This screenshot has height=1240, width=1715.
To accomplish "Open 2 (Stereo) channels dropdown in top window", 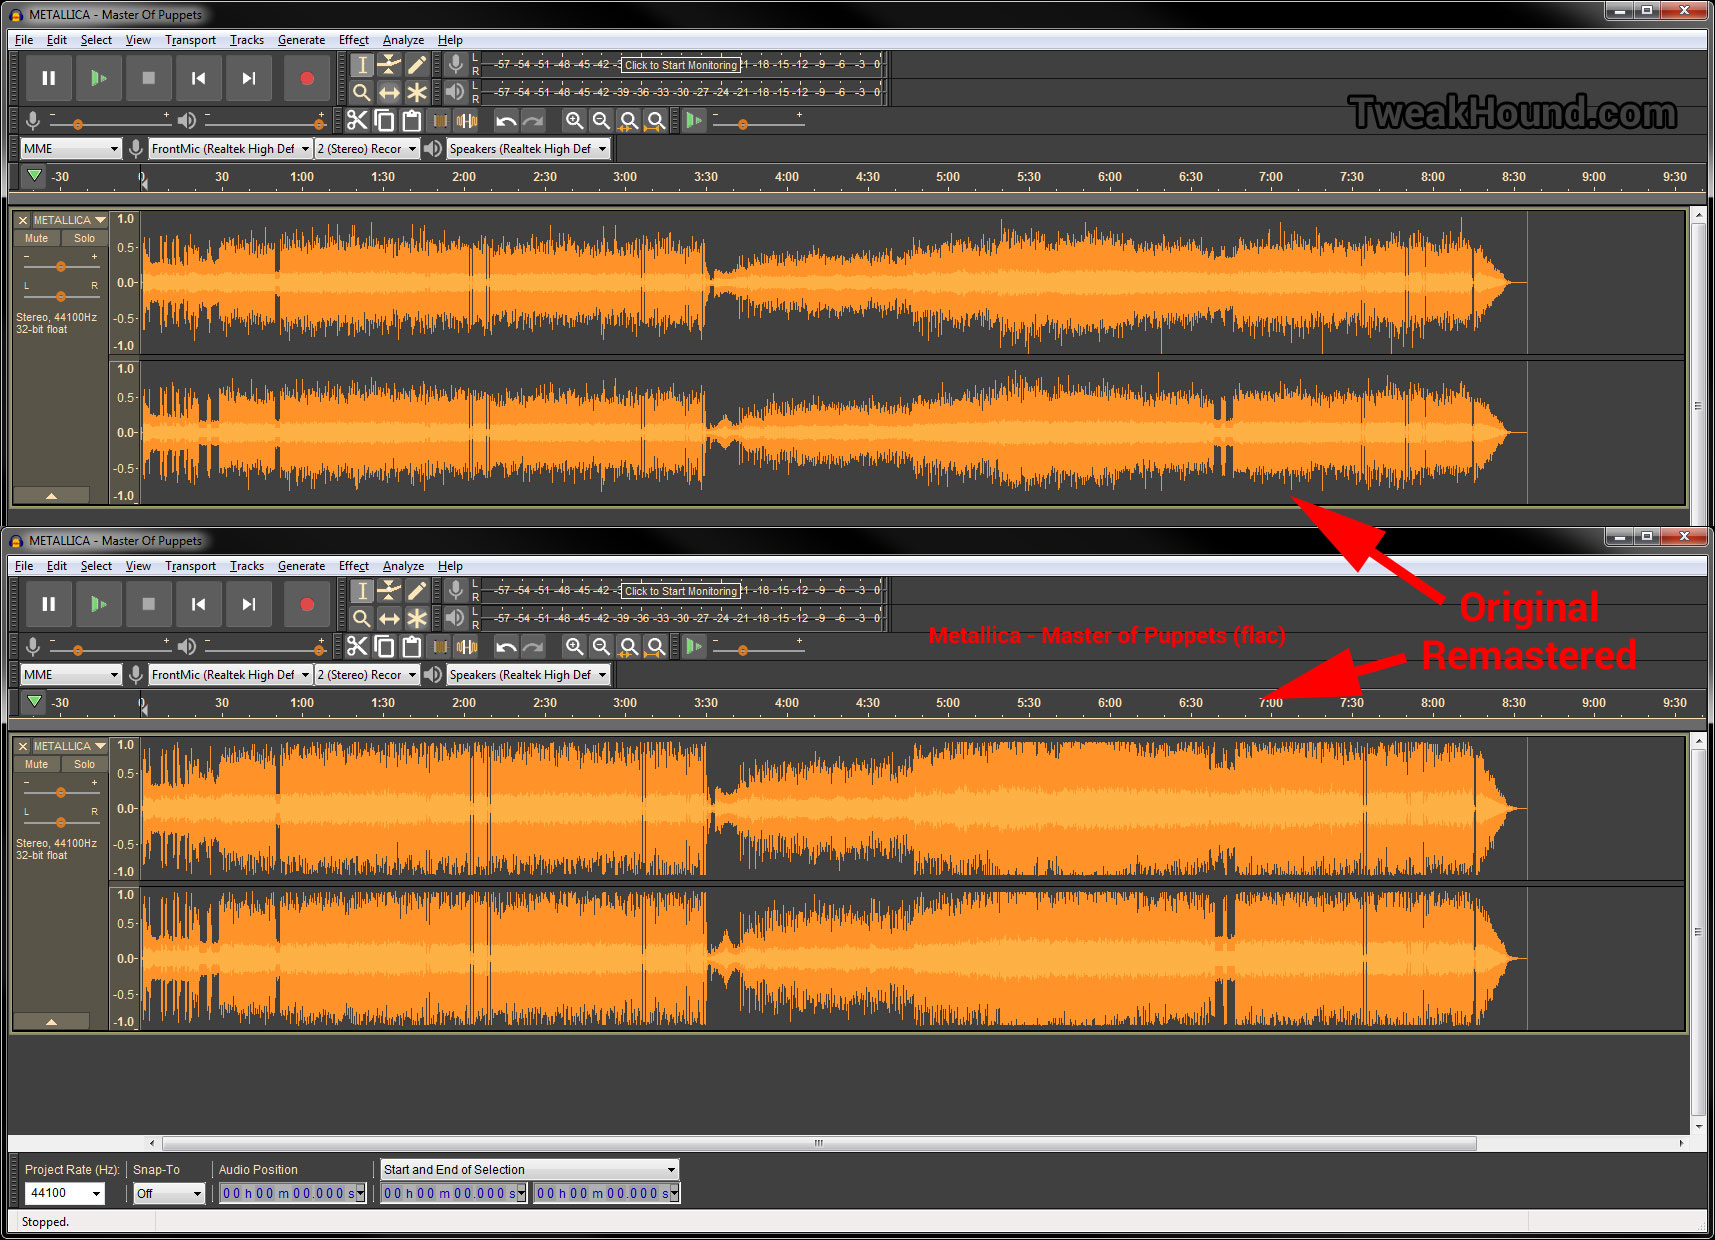I will (367, 149).
